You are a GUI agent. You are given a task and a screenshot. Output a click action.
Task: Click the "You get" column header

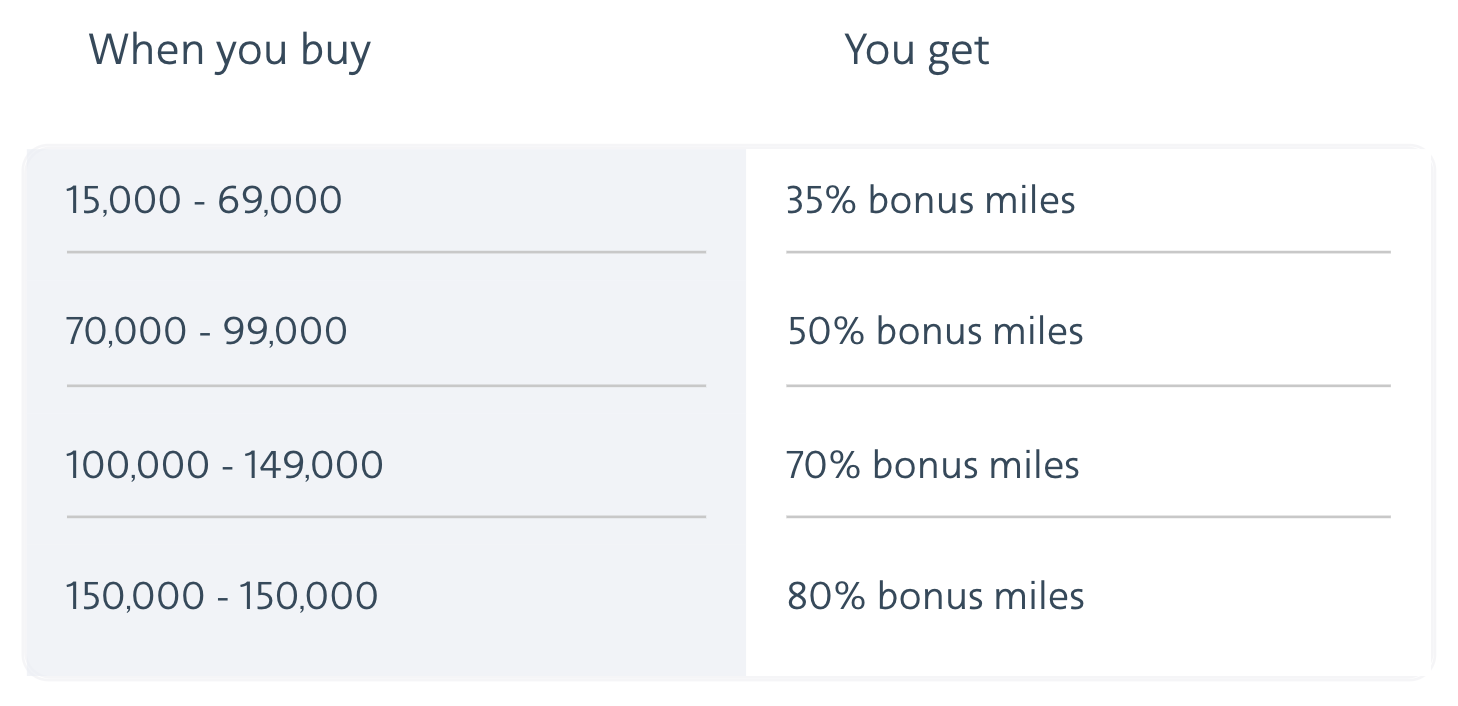click(916, 50)
